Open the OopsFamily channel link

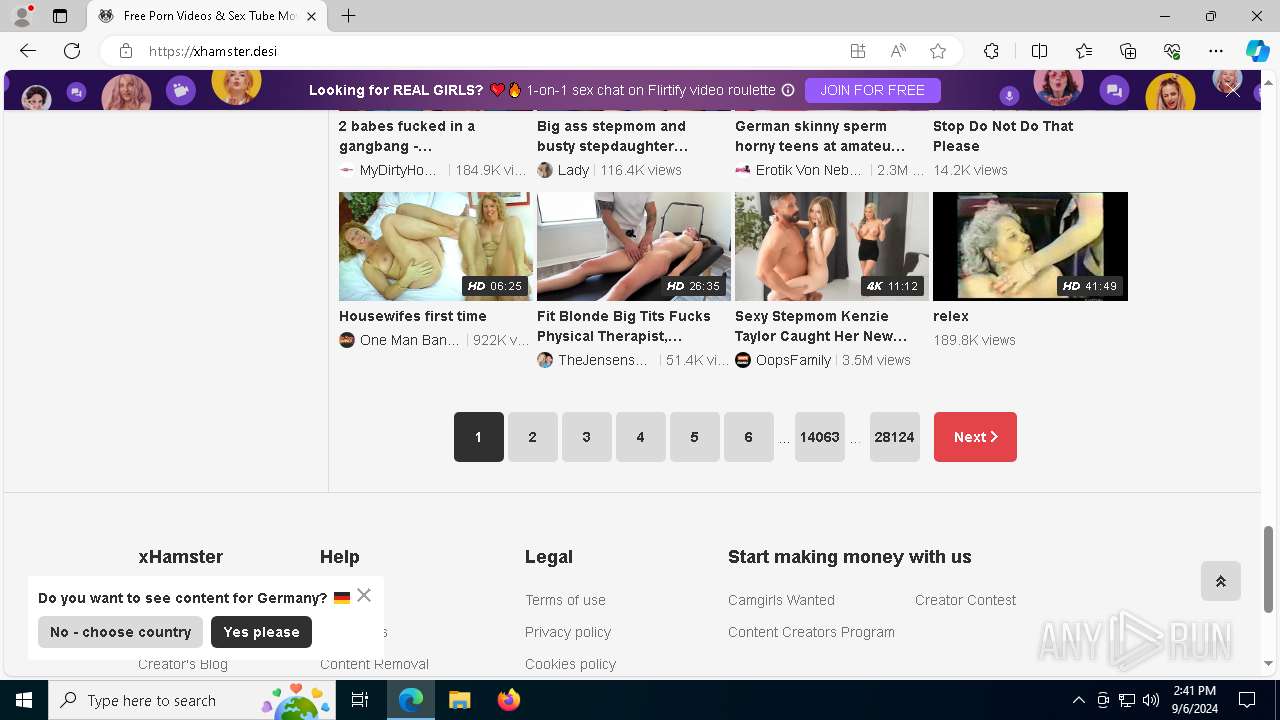(x=793, y=360)
